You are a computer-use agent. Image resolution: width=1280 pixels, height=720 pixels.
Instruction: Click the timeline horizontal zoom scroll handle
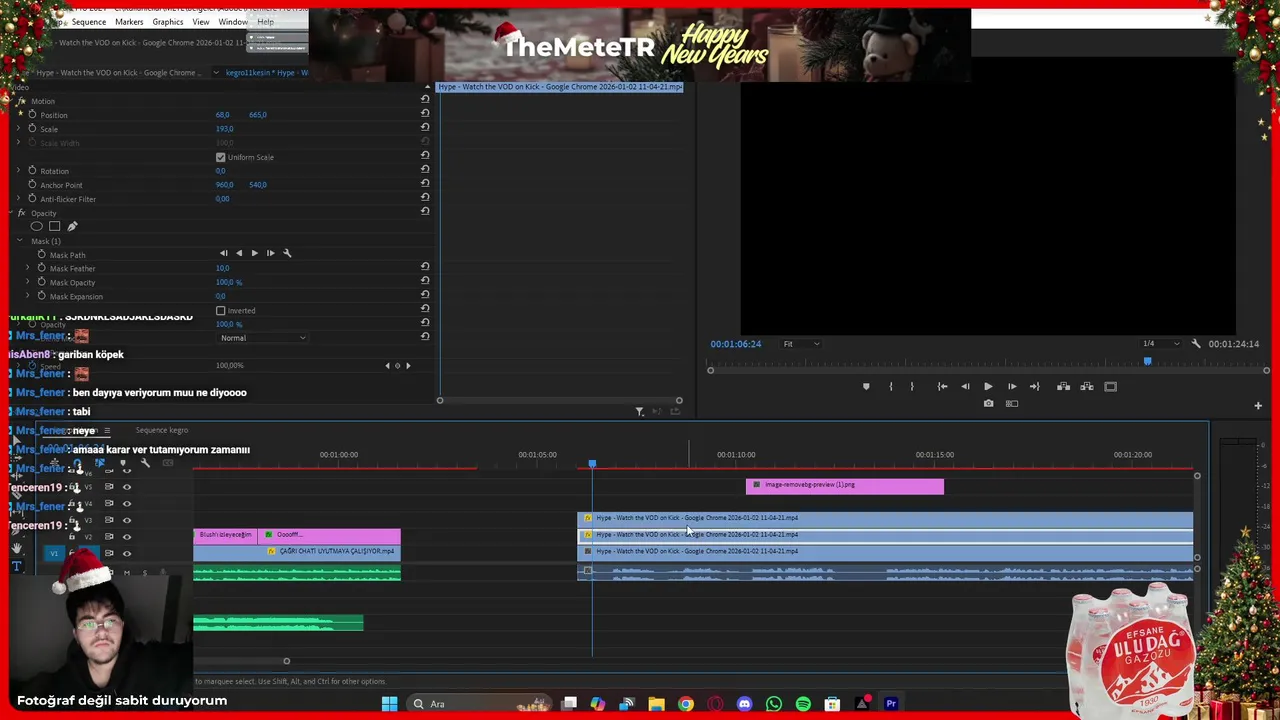tap(286, 660)
